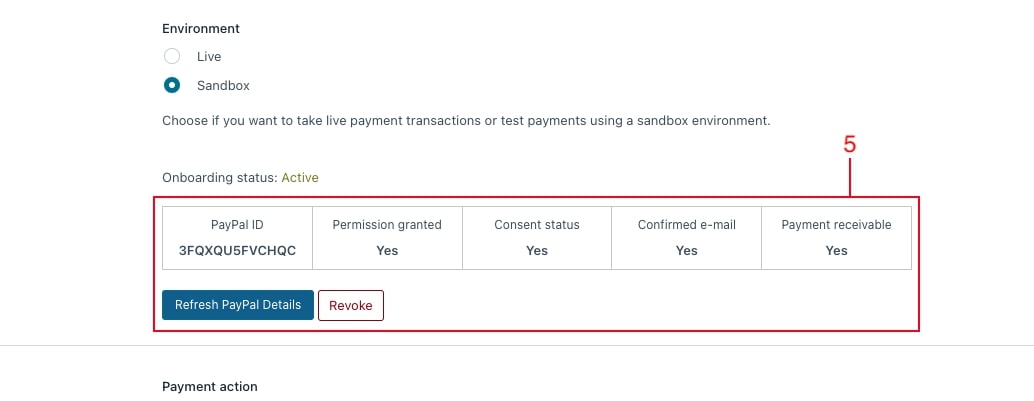Click the Yes value under Consent status
Screen dimensions: 1034x401
pos(537,251)
